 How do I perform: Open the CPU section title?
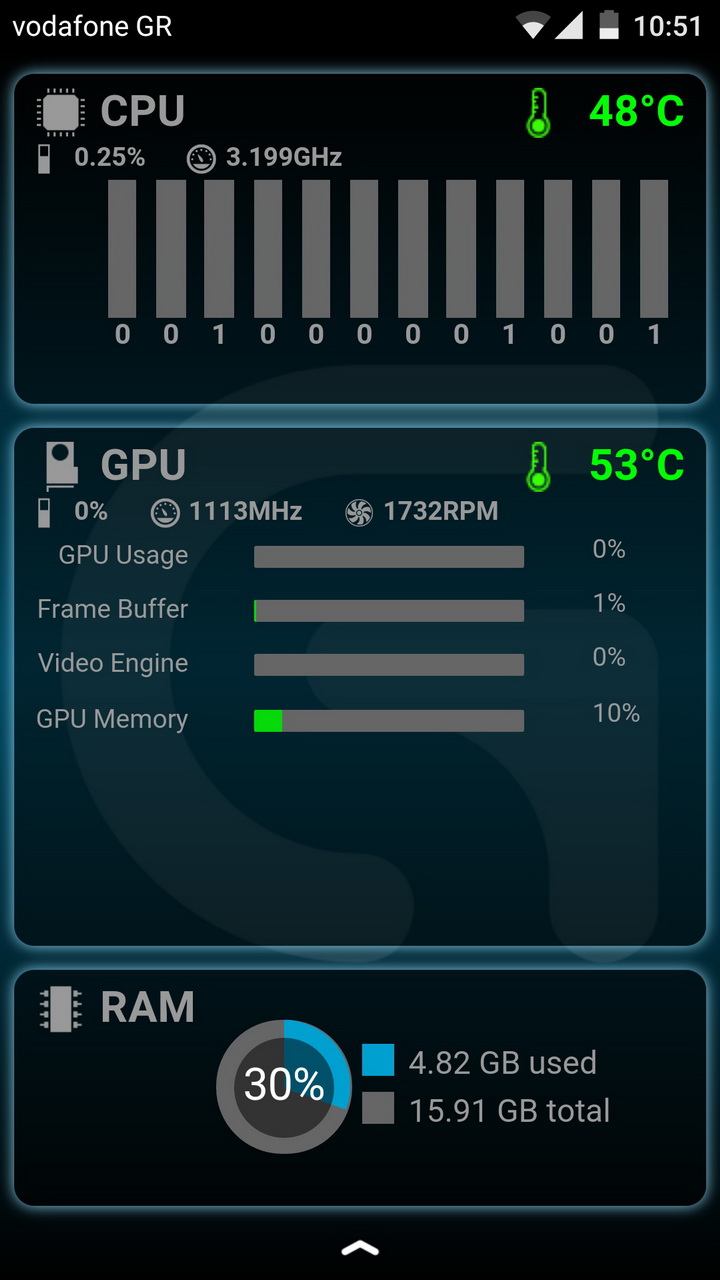tap(143, 111)
